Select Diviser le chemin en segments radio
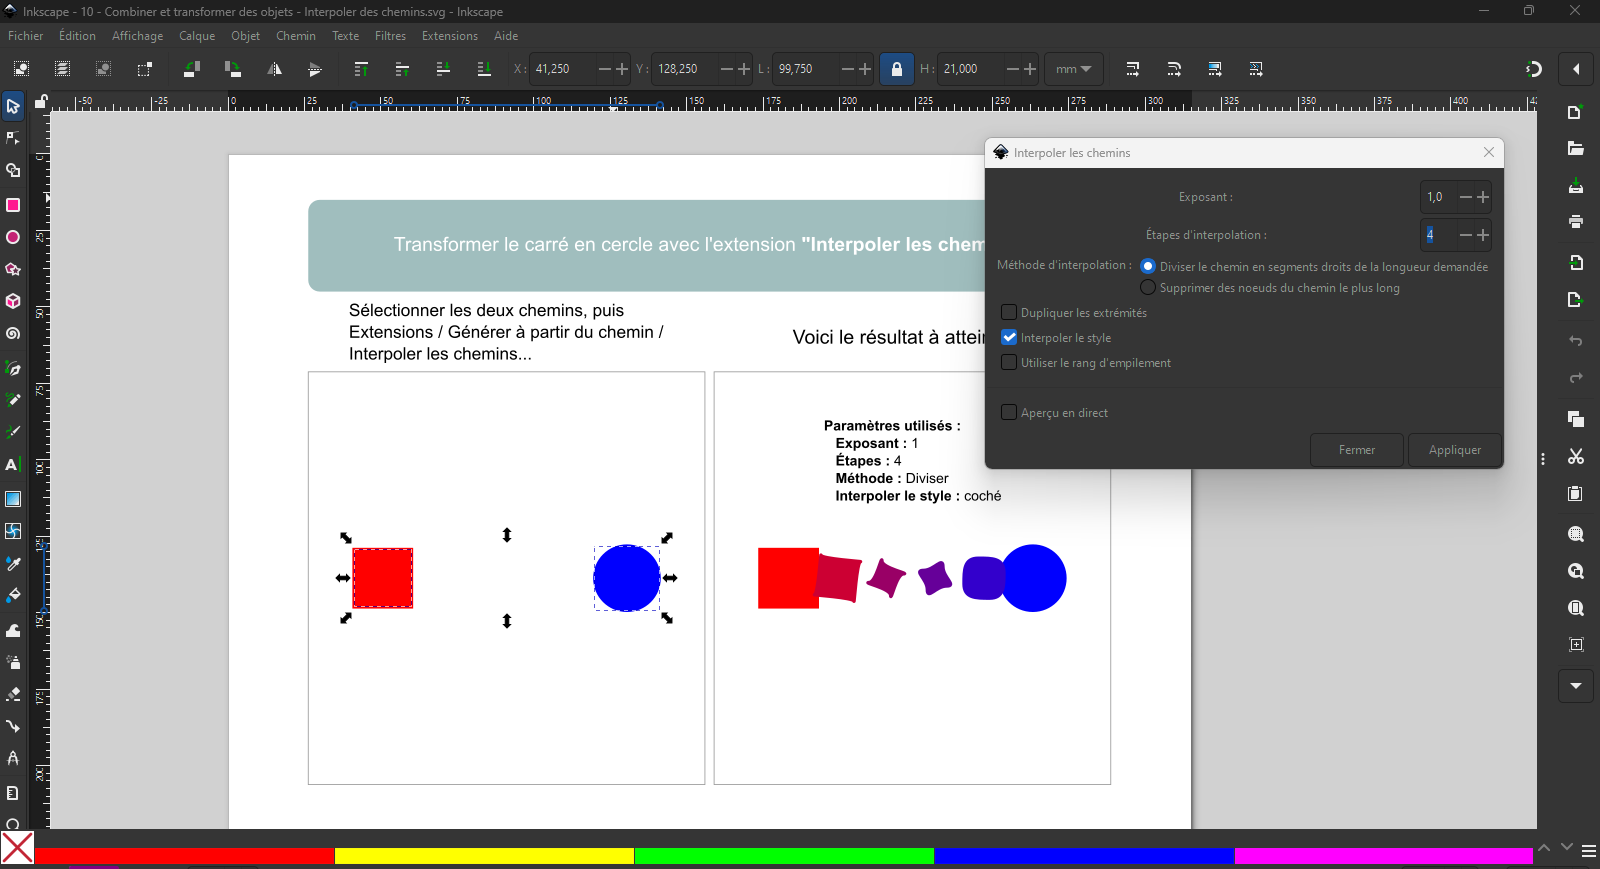 (1148, 266)
